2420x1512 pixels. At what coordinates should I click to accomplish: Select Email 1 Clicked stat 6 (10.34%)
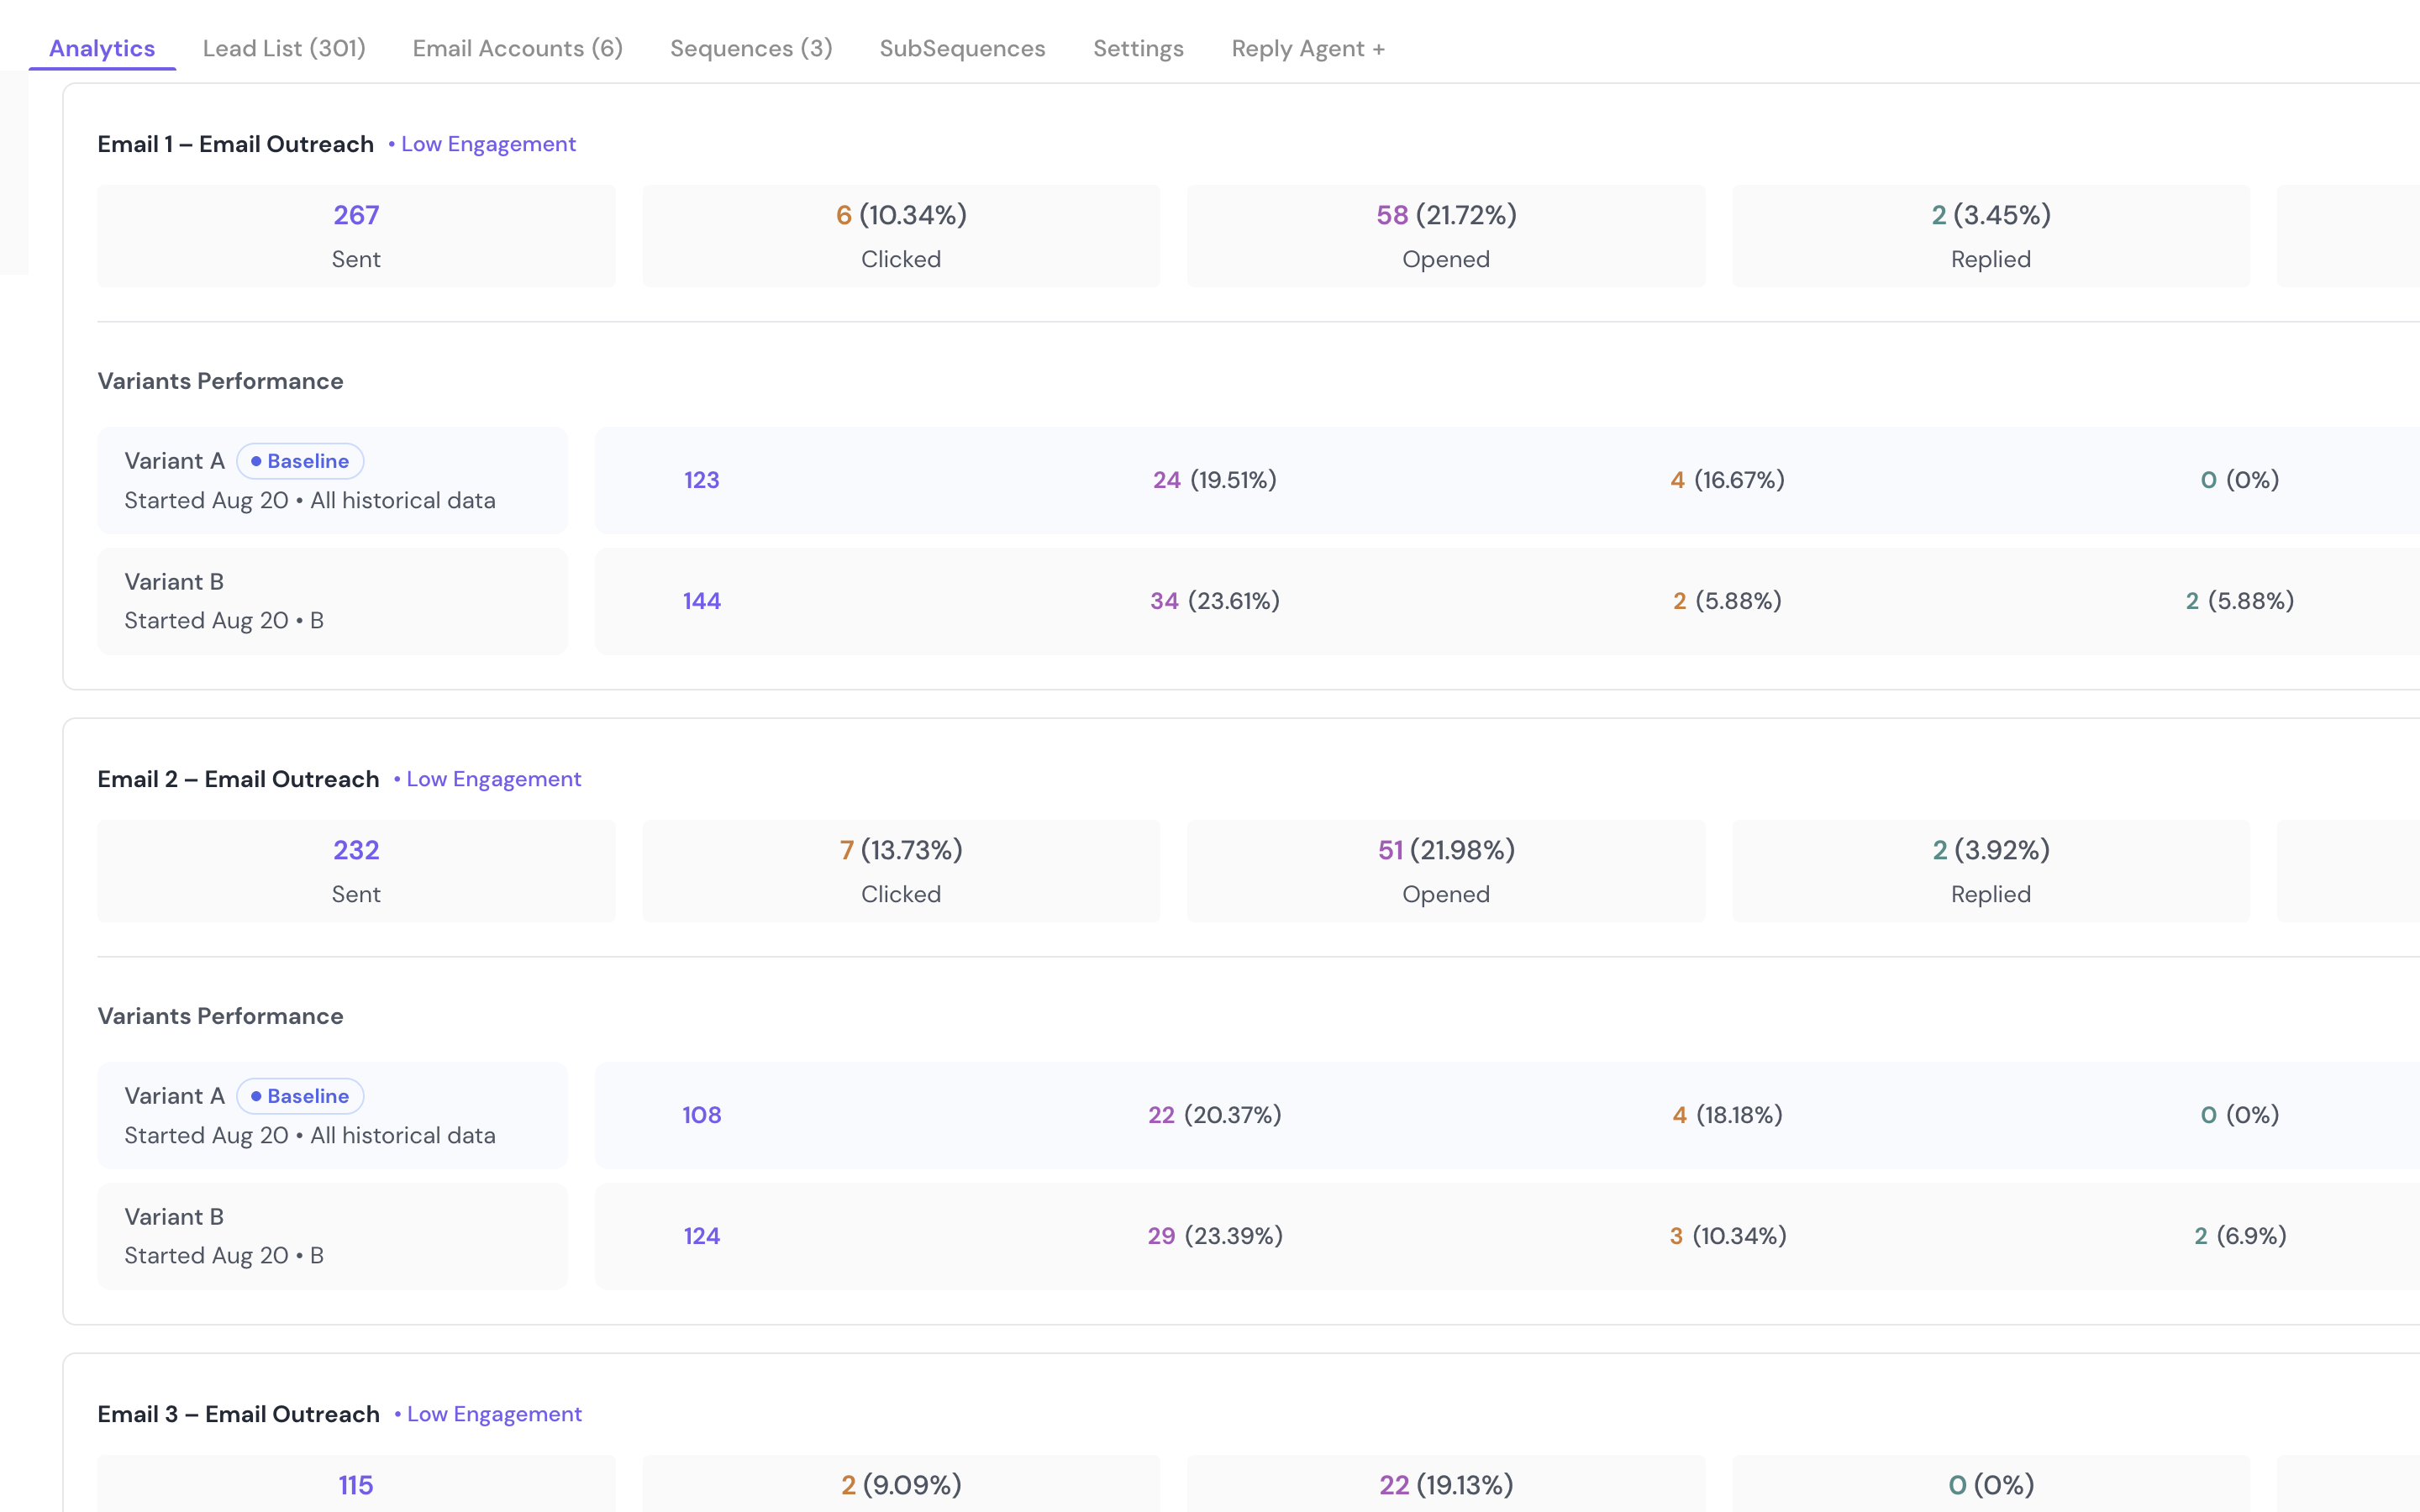901,215
